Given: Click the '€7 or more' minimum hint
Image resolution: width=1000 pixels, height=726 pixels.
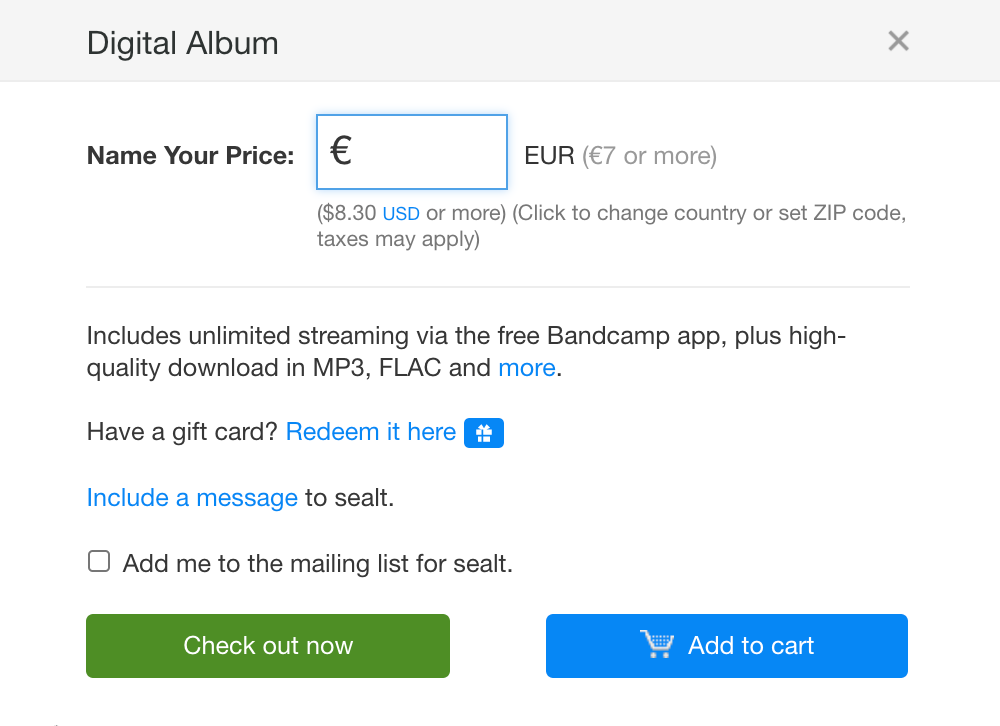Looking at the screenshot, I should point(651,156).
